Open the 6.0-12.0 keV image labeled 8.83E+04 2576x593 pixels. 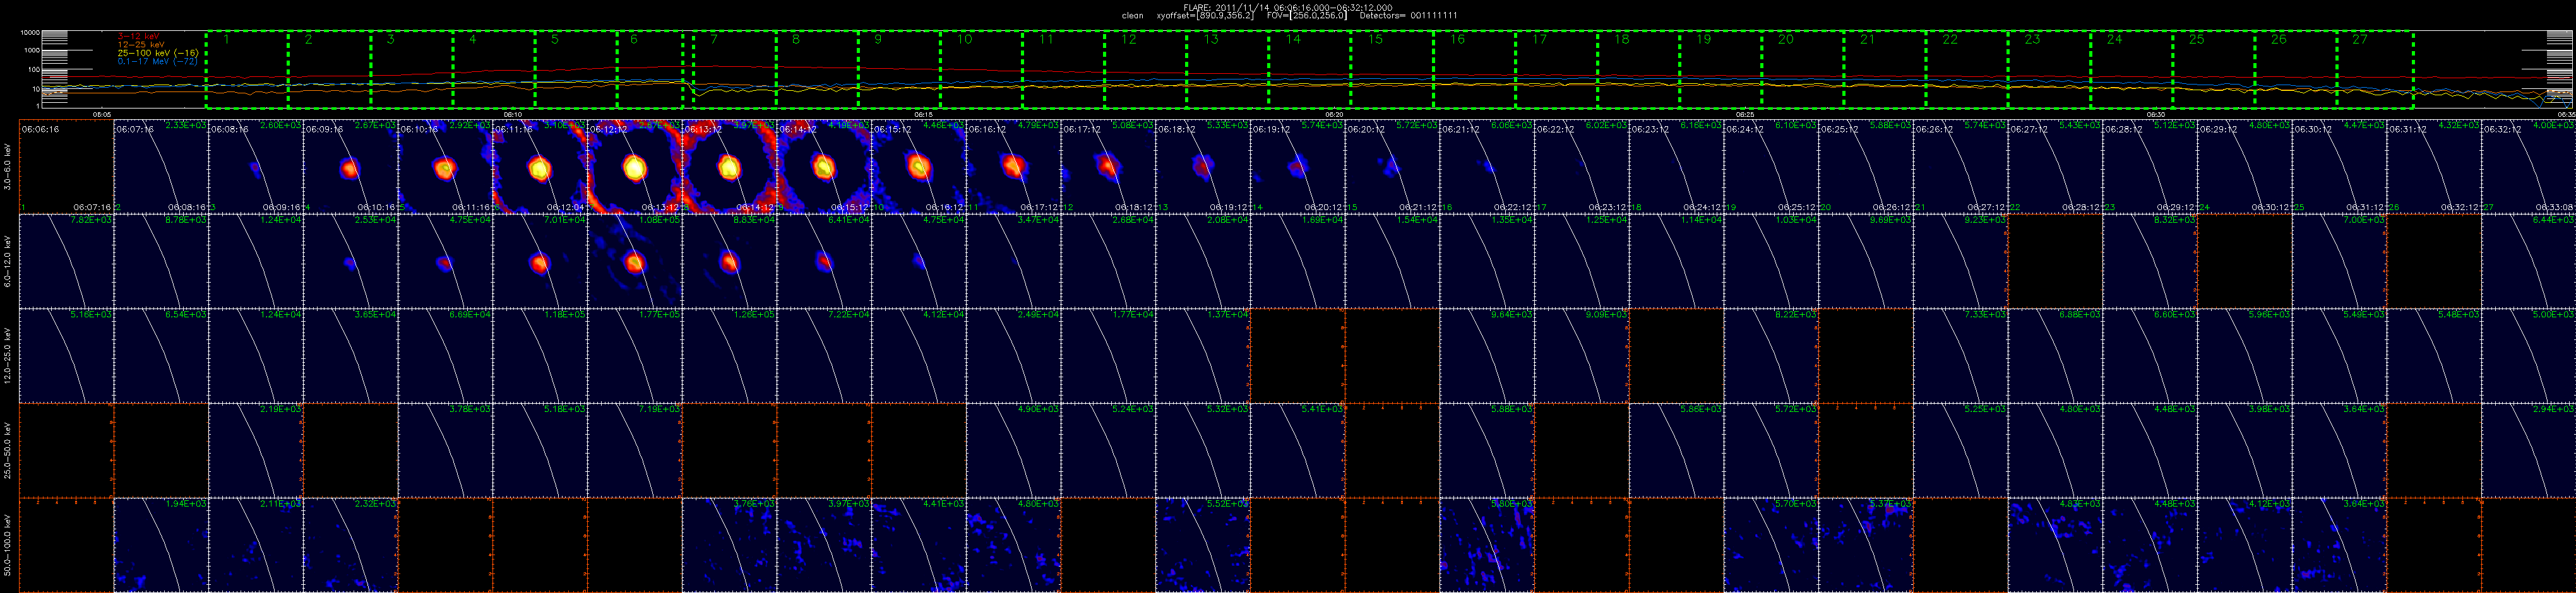click(x=729, y=260)
